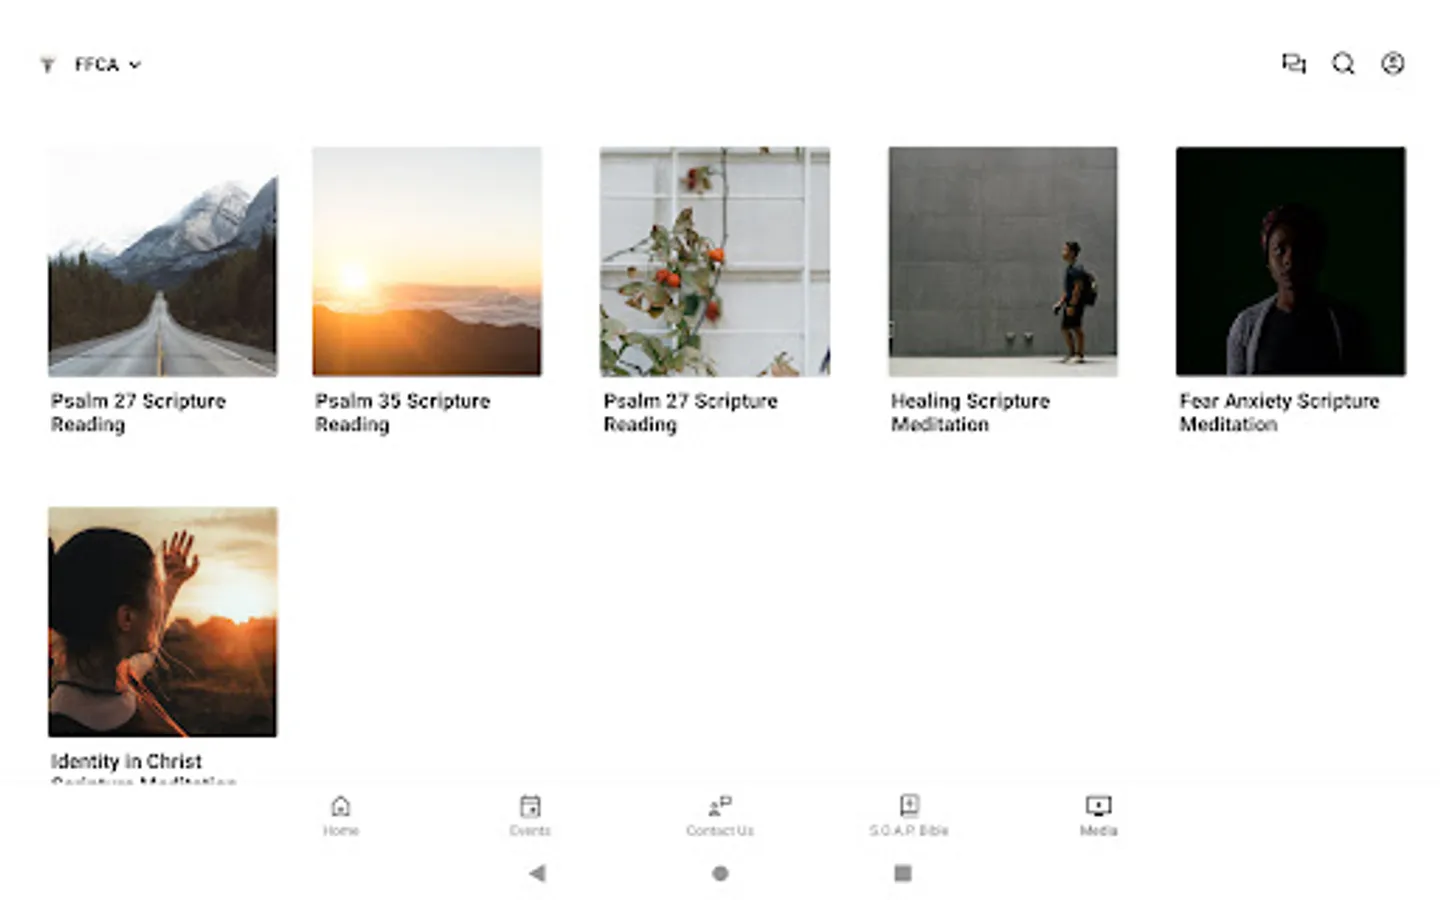The height and width of the screenshot is (900, 1440).
Task: Open the S.O.A.P Bible tab
Action: click(909, 815)
